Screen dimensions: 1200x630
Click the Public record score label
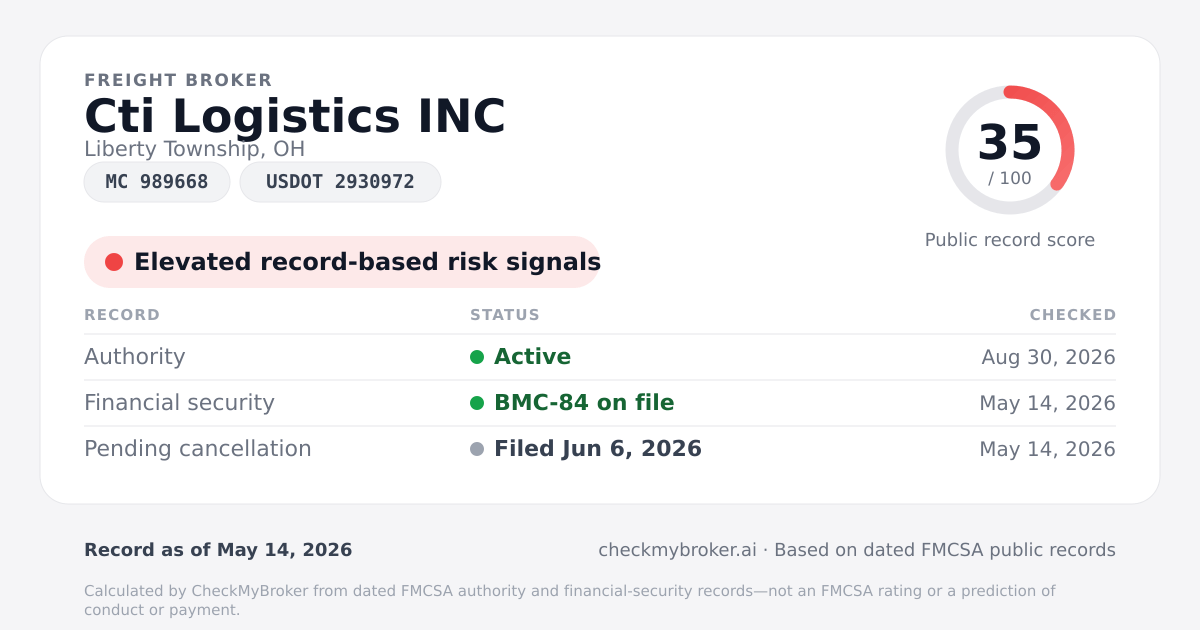(x=1010, y=240)
